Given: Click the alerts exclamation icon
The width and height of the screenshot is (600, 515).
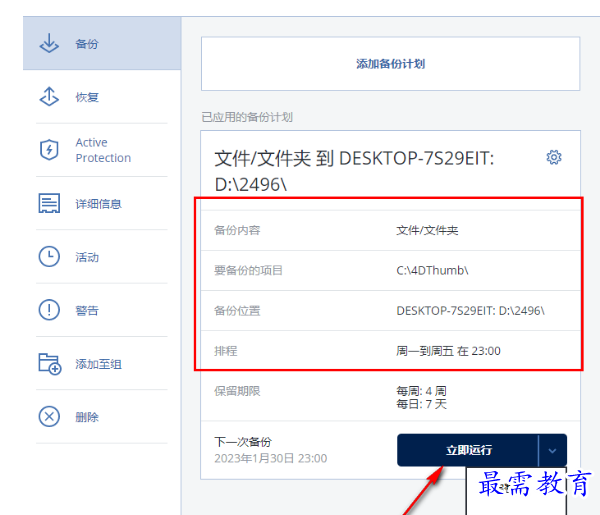Looking at the screenshot, I should tap(49, 310).
